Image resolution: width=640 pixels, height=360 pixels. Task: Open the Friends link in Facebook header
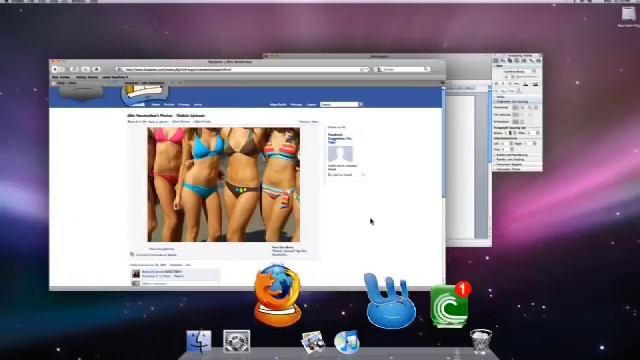click(x=184, y=104)
